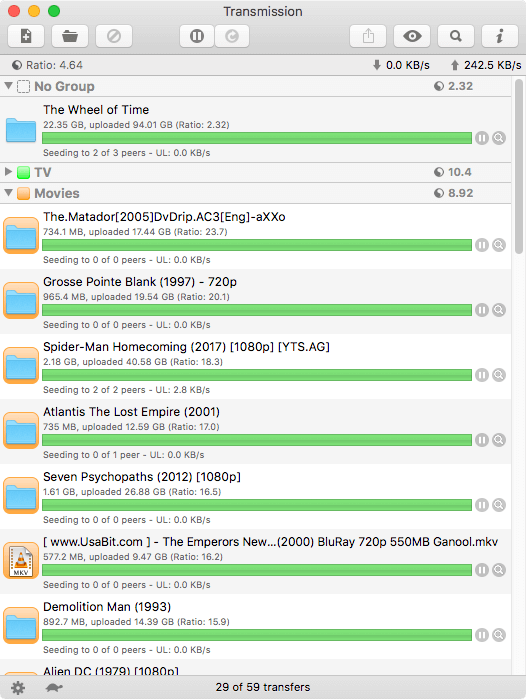Select Grosse Pointe Blank (1997) title
The height and width of the screenshot is (699, 526).
(x=140, y=282)
